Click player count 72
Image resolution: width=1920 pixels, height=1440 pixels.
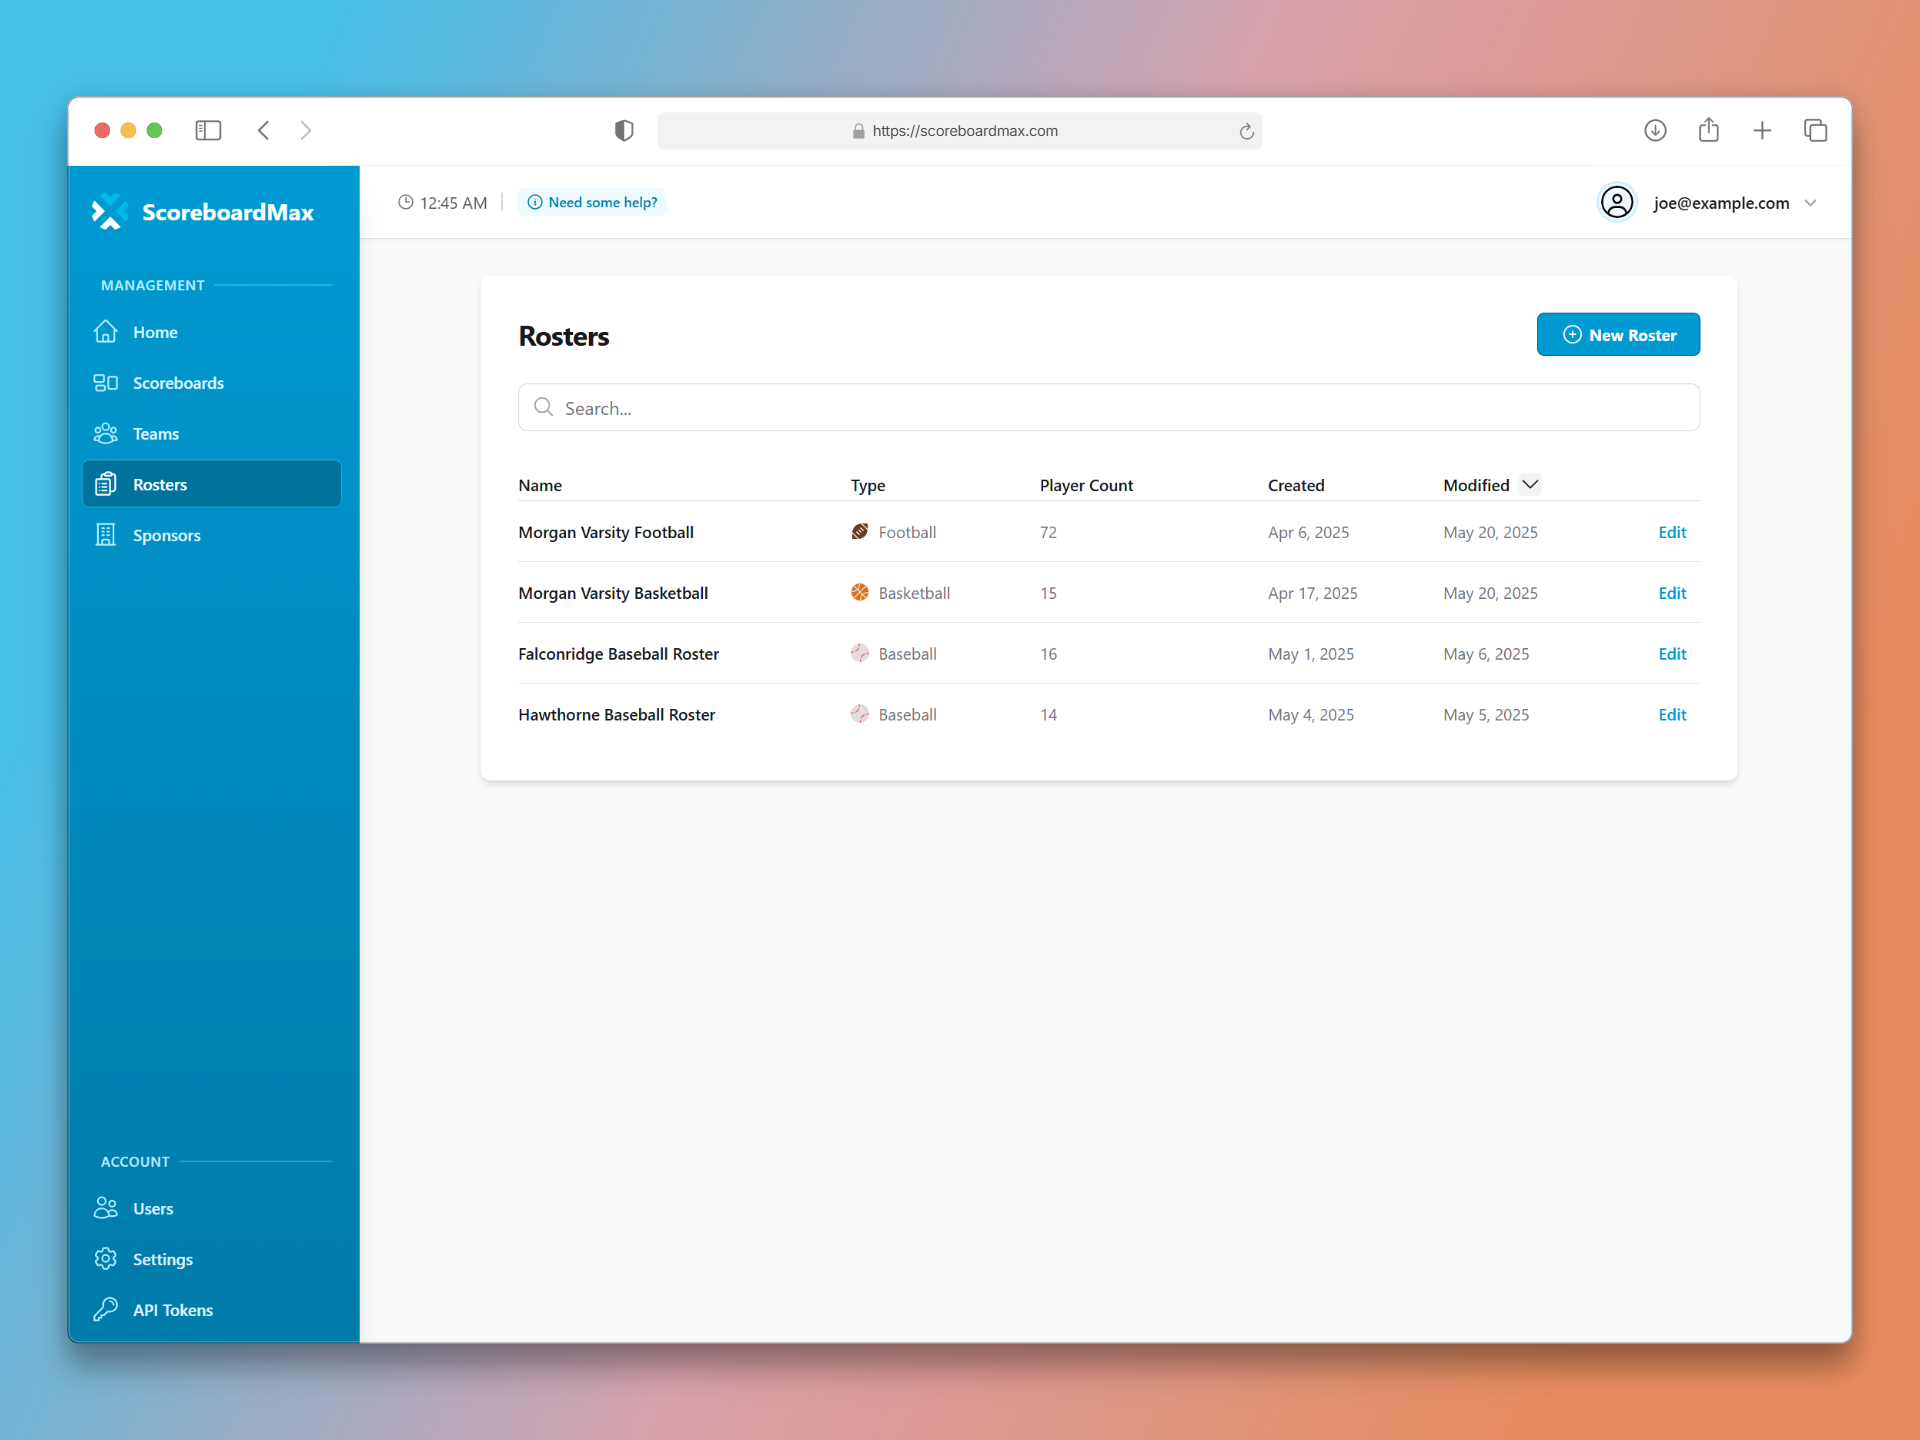[1048, 532]
